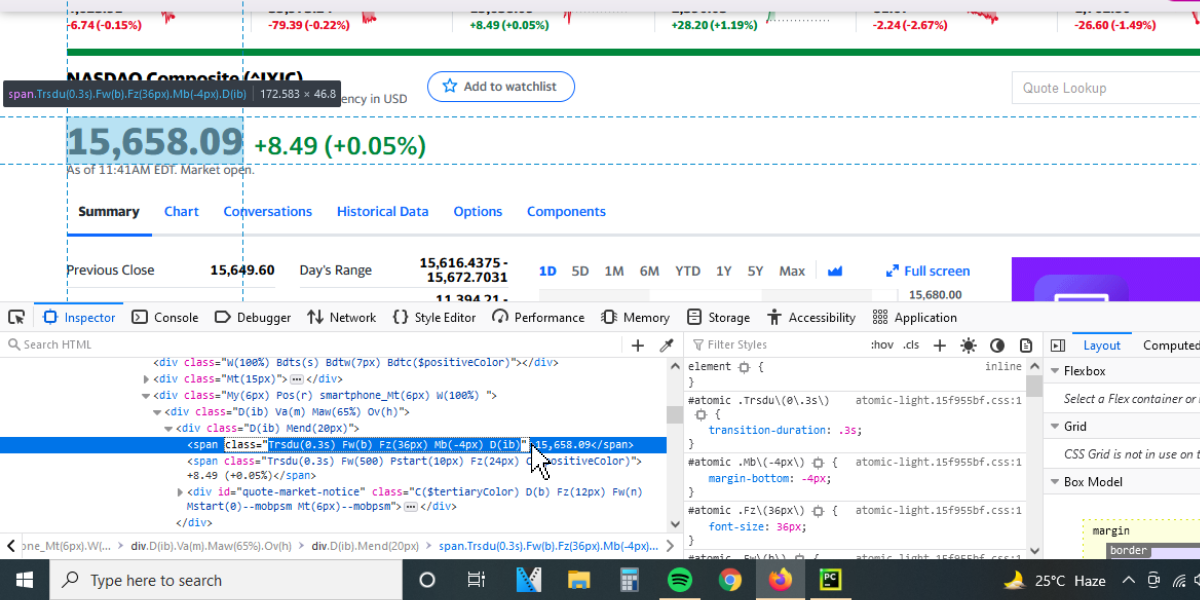
Task: Toggle dark color scheme simulation
Action: pos(996,344)
